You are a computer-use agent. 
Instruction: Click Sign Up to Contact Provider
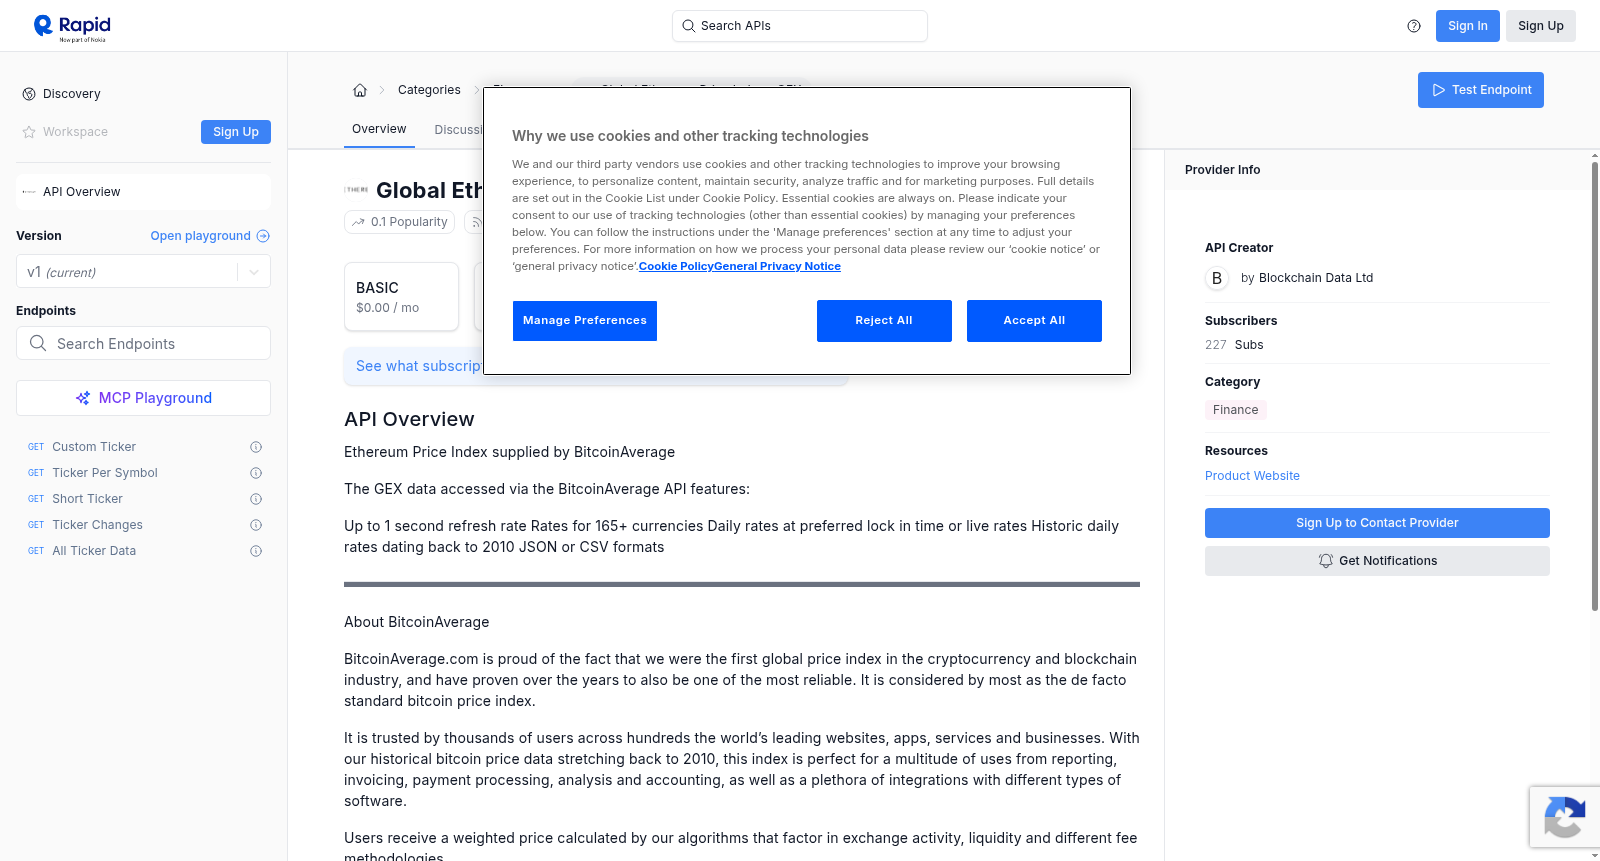click(1377, 523)
